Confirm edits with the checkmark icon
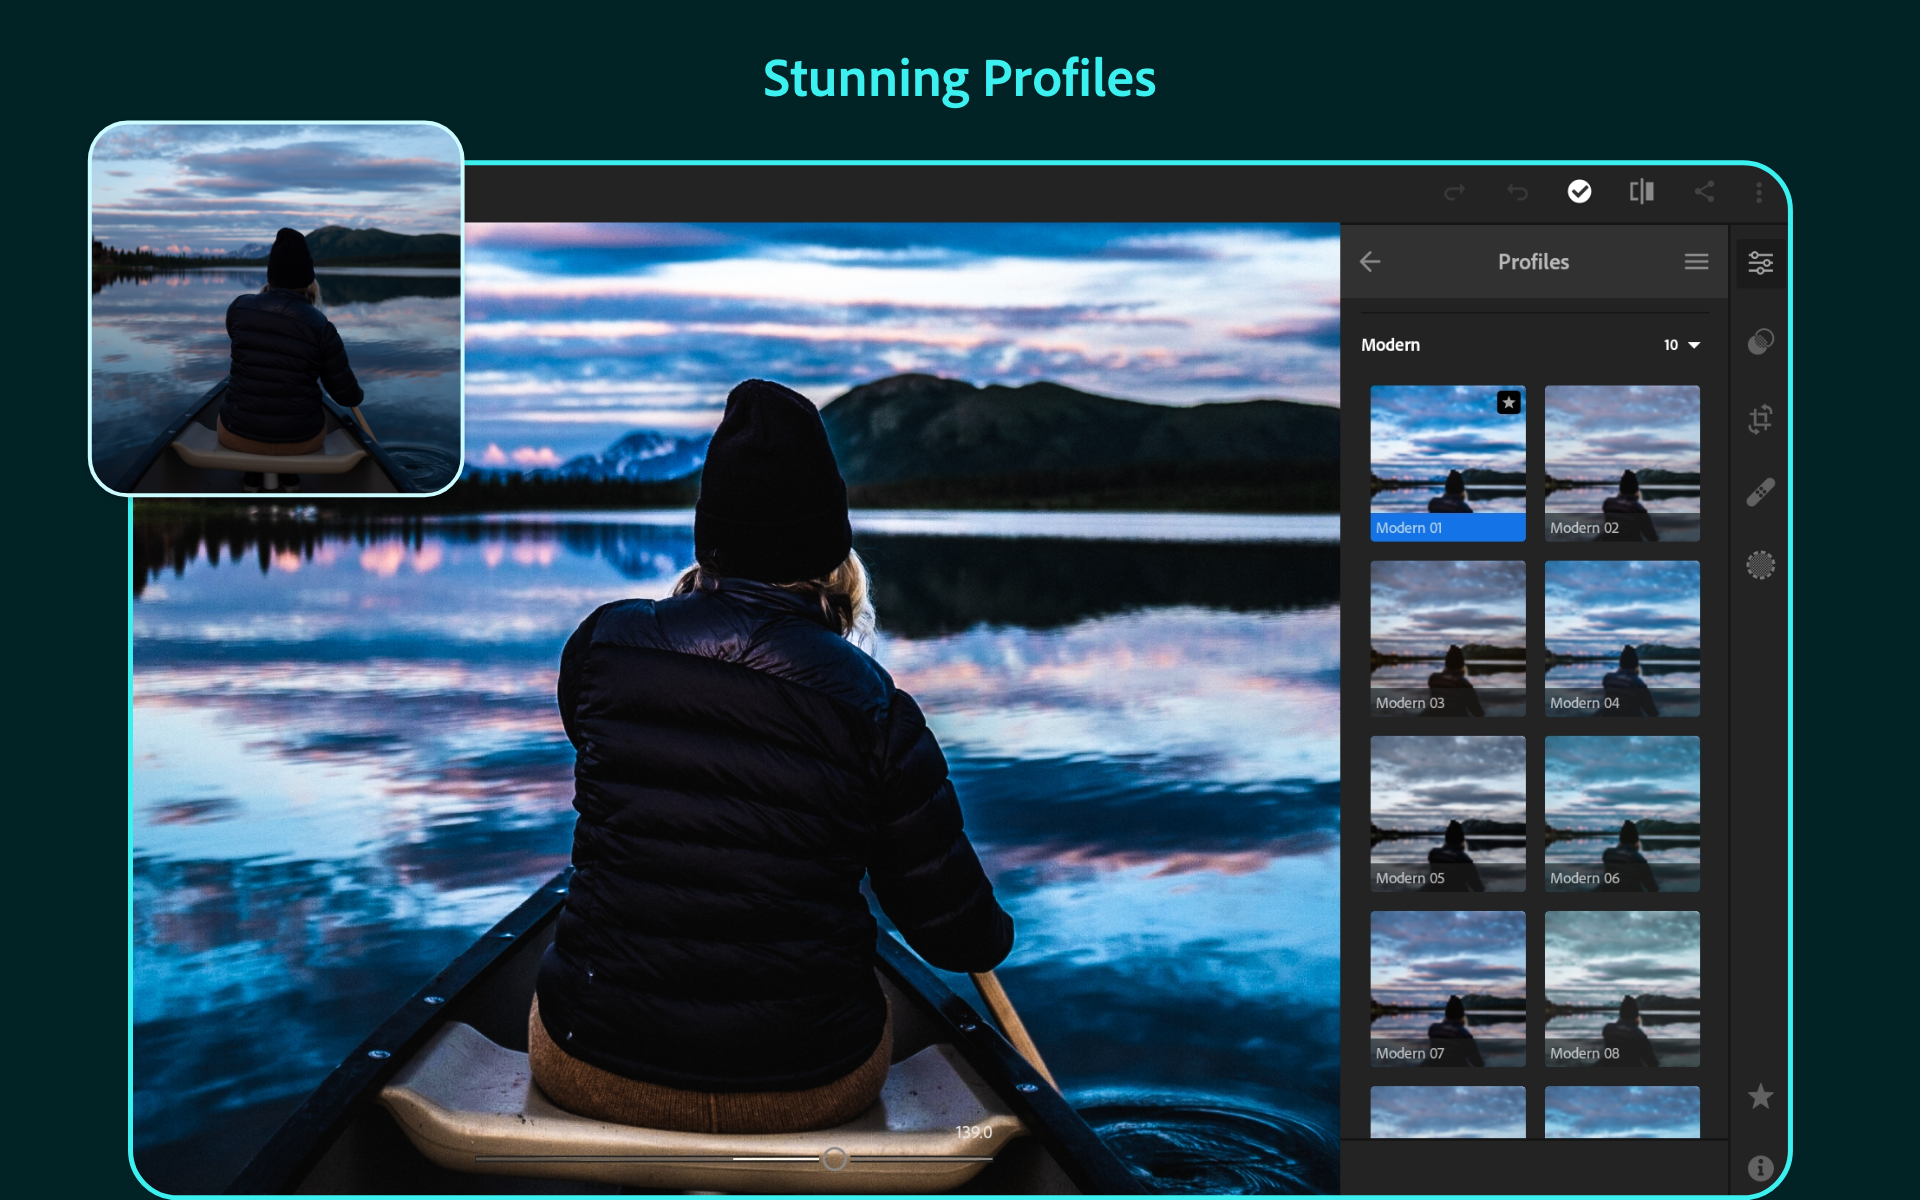Image resolution: width=1920 pixels, height=1200 pixels. click(x=1579, y=191)
